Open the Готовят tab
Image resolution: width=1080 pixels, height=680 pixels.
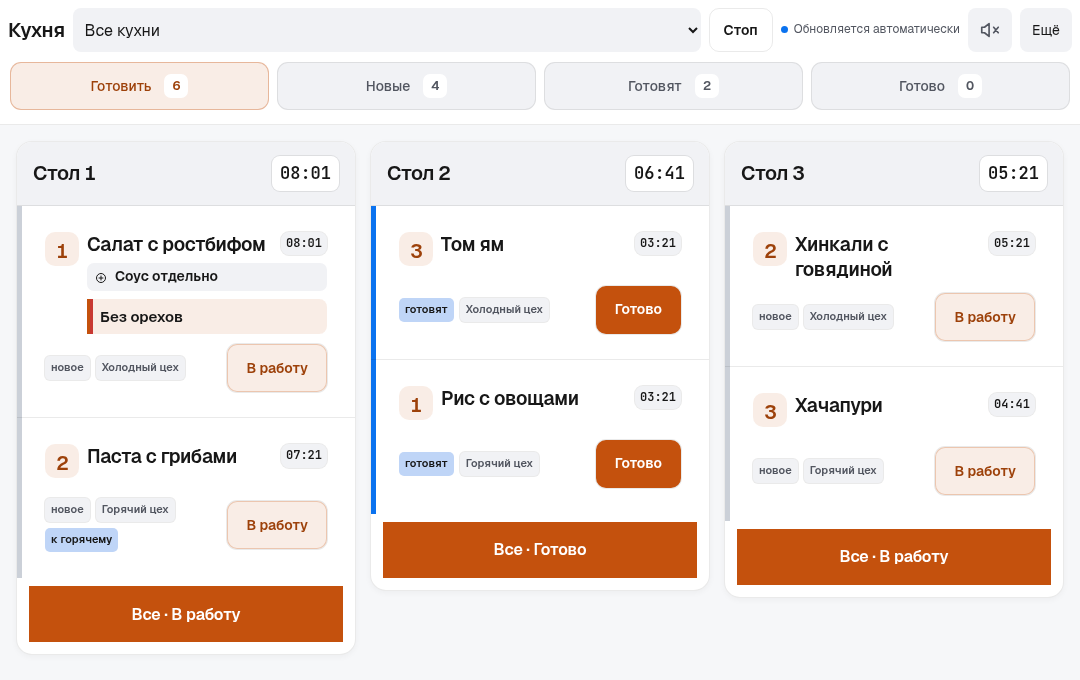coord(674,86)
